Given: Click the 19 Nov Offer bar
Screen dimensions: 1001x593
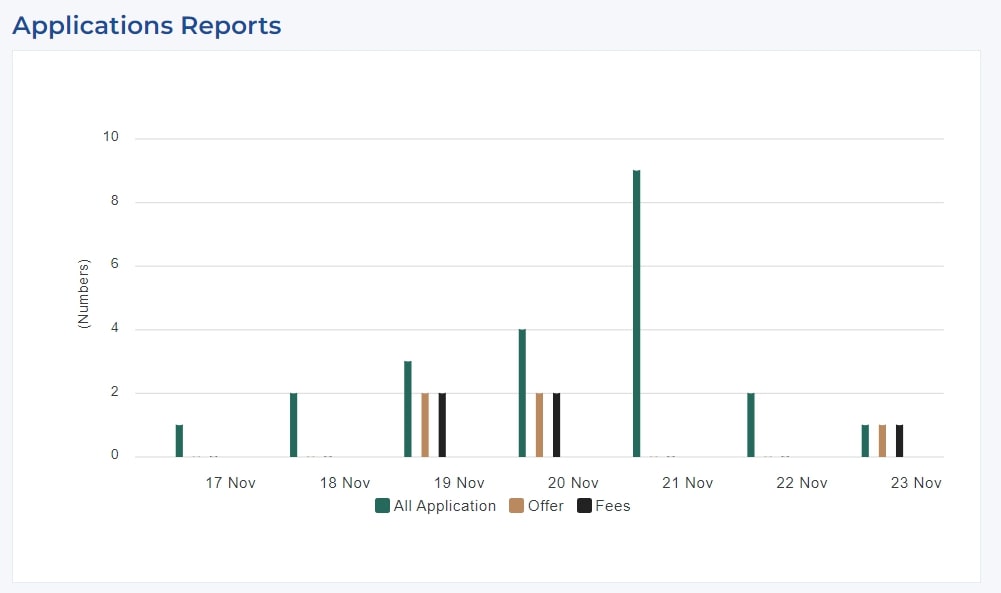Looking at the screenshot, I should [425, 425].
